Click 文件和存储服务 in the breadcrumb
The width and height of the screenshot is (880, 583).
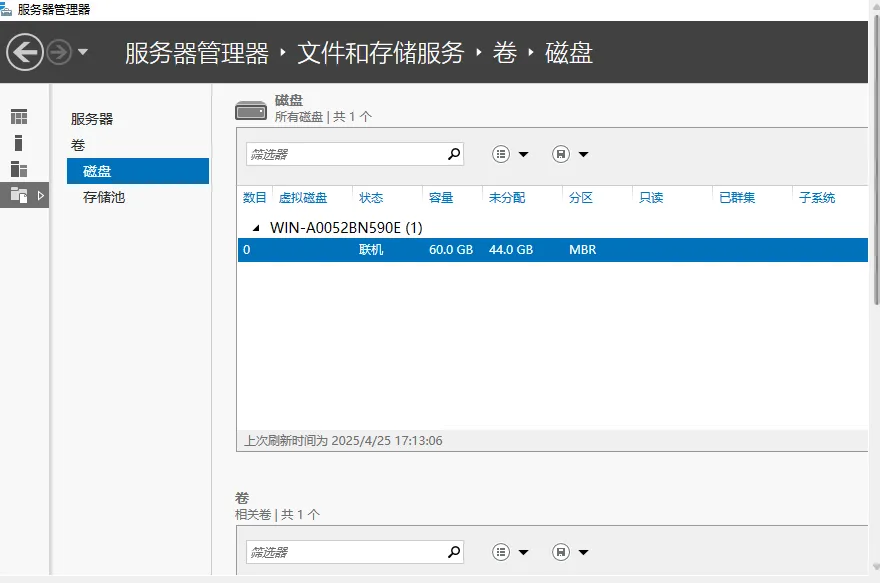(x=381, y=53)
